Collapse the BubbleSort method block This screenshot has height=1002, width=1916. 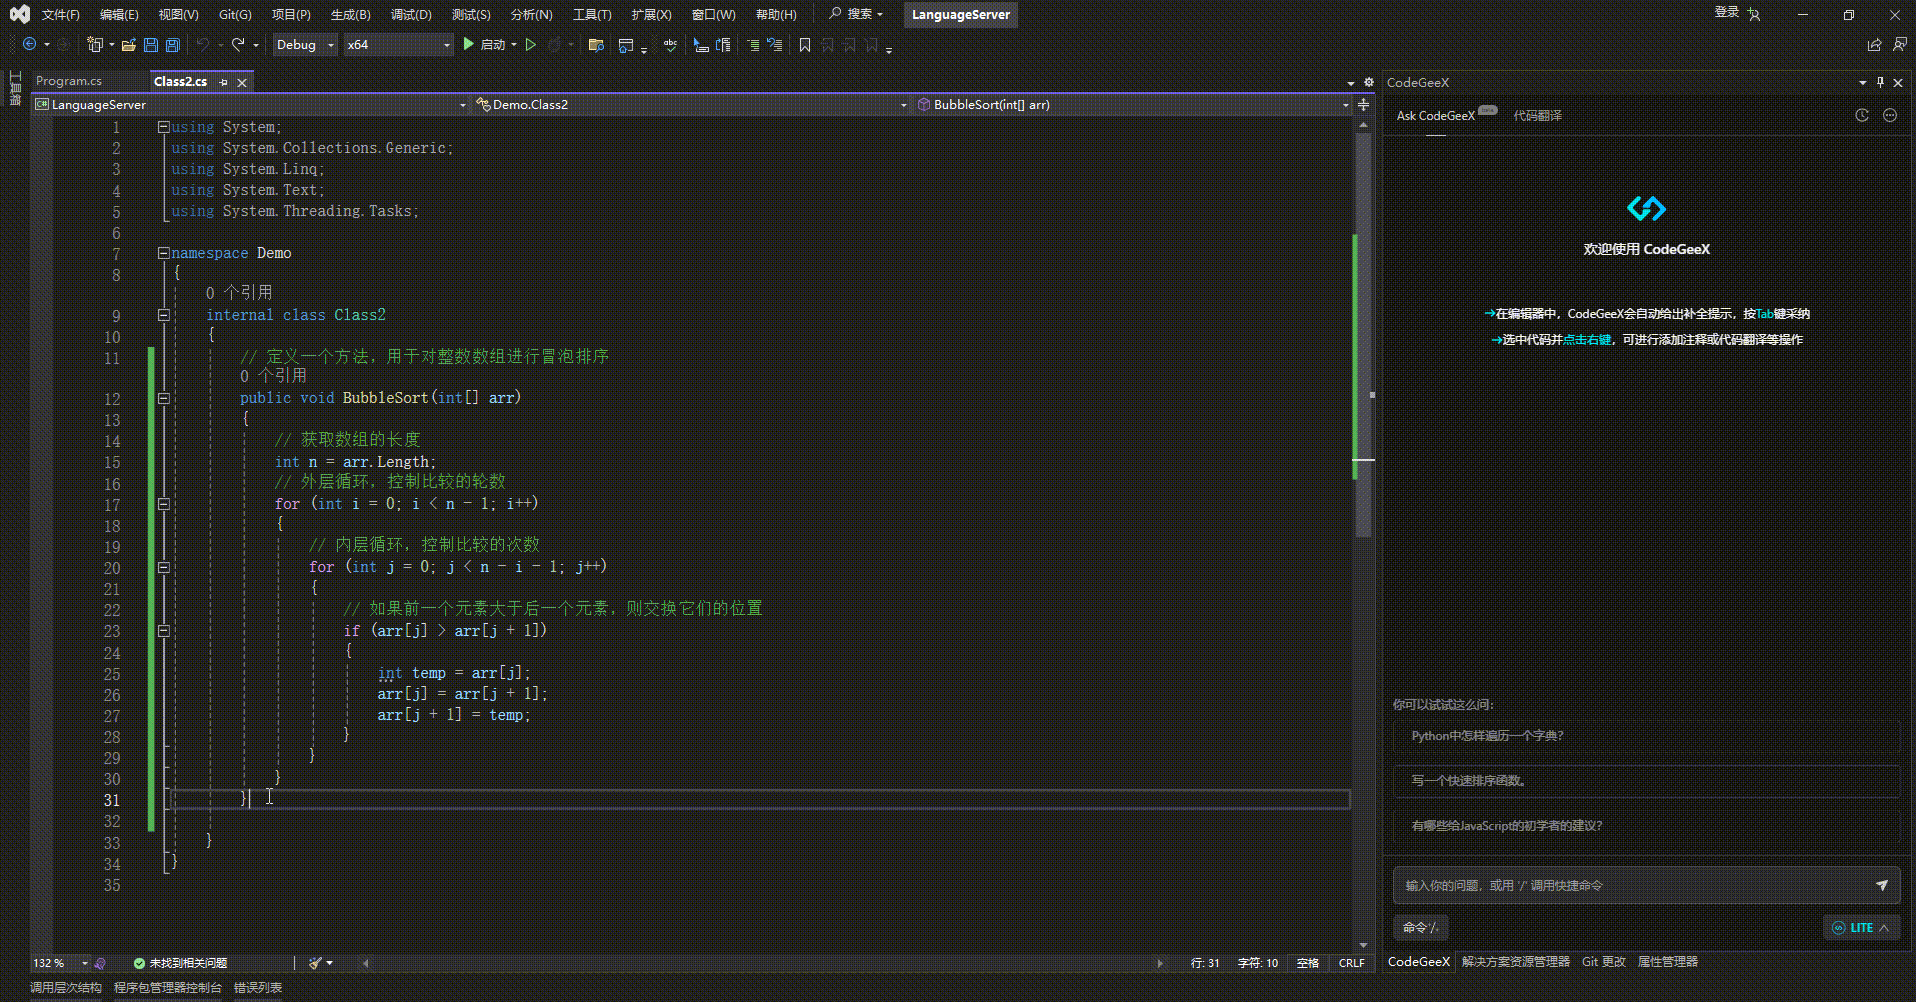[x=163, y=398]
